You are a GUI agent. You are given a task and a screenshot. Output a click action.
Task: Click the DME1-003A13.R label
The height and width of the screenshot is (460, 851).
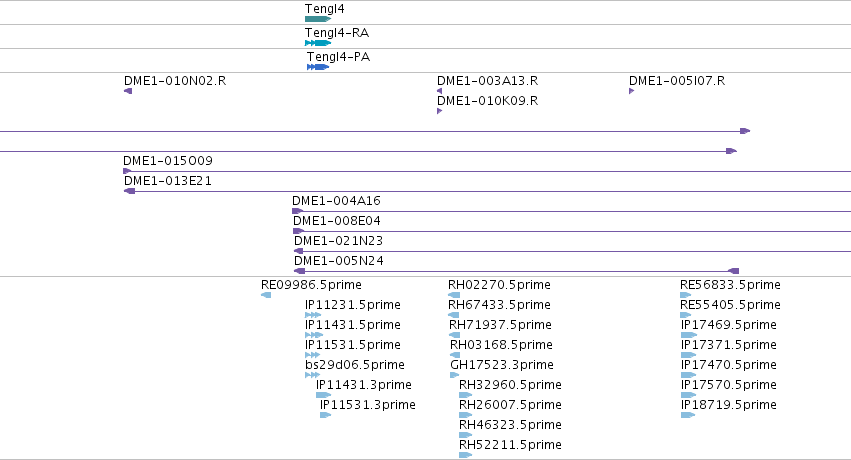tap(487, 81)
